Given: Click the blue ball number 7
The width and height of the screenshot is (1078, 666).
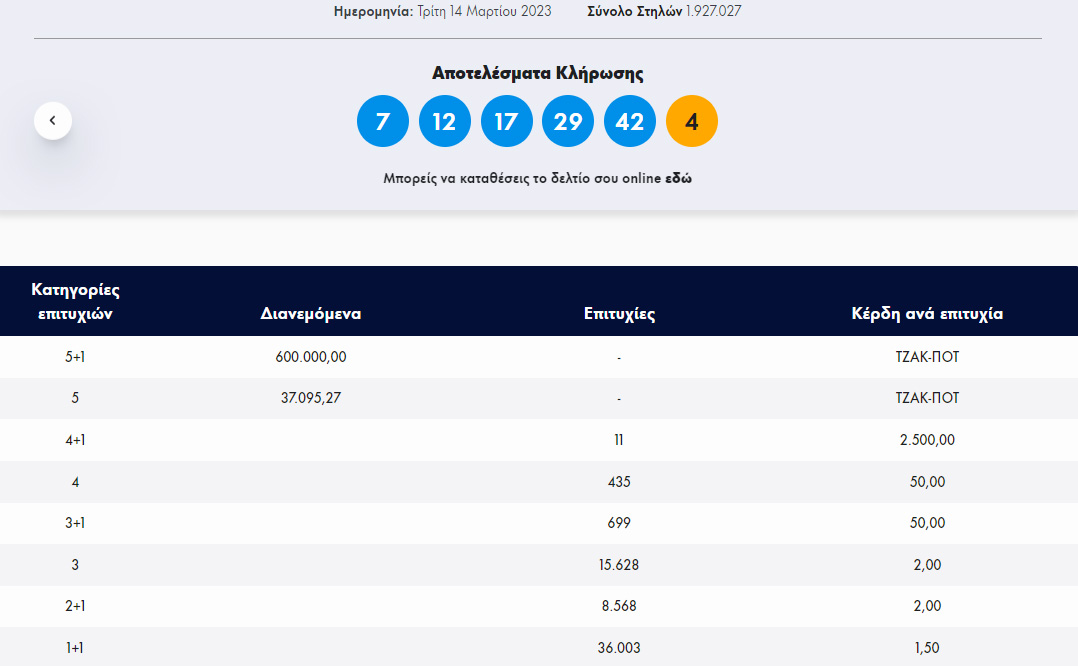Looking at the screenshot, I should [x=382, y=121].
